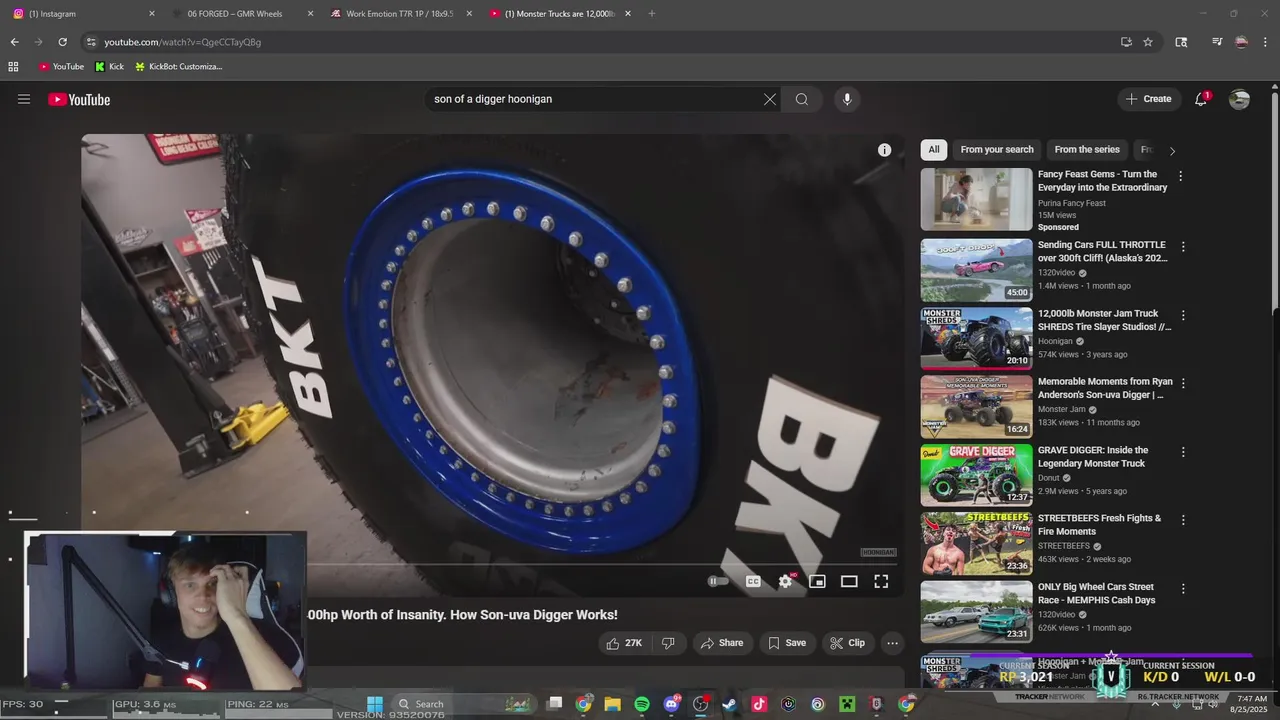1280x720 pixels.
Task: Open more actions ellipsis under video
Action: point(893,643)
